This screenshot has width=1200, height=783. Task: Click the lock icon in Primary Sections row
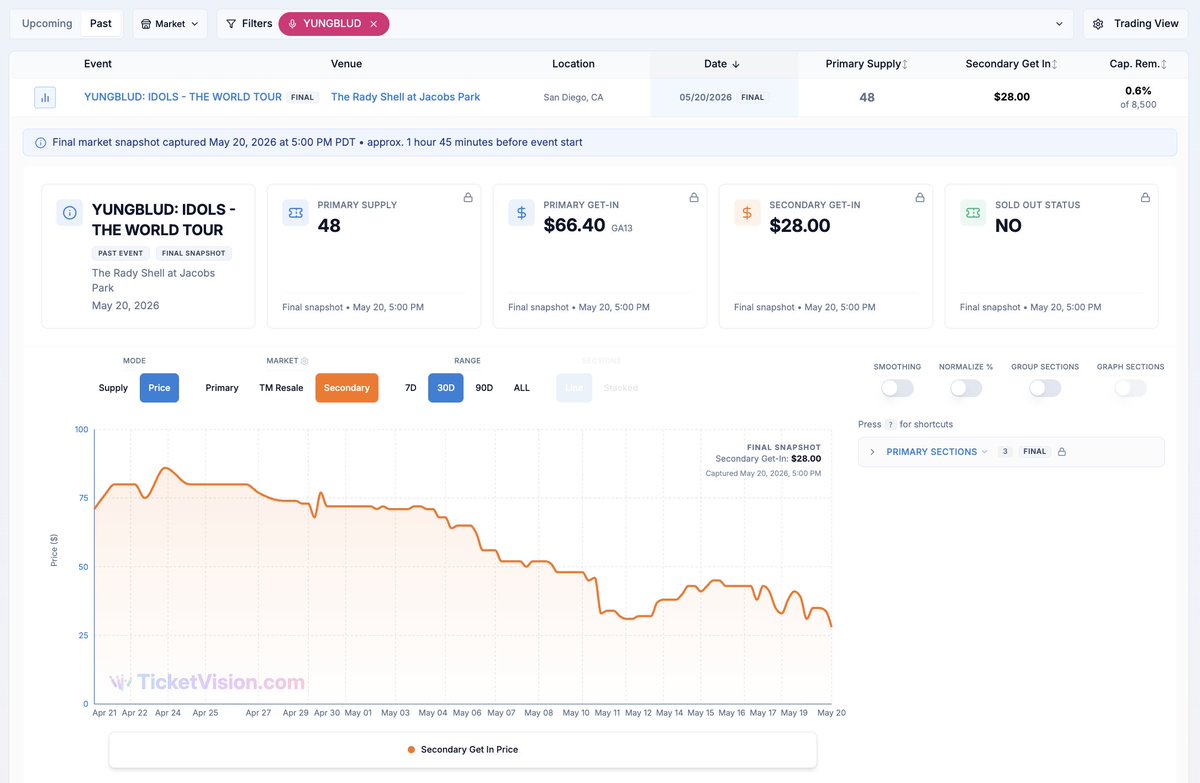click(x=1062, y=452)
